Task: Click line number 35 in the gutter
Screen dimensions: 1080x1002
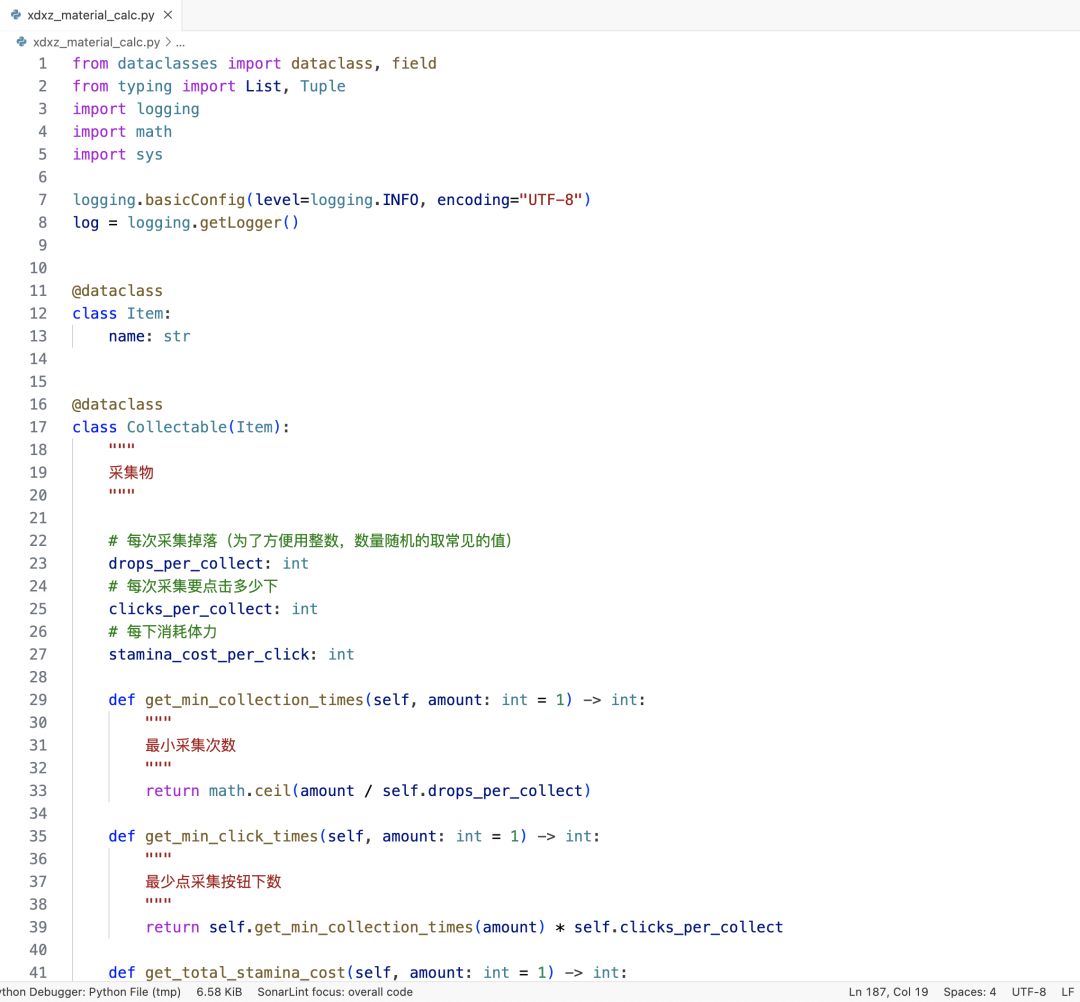Action: point(39,836)
